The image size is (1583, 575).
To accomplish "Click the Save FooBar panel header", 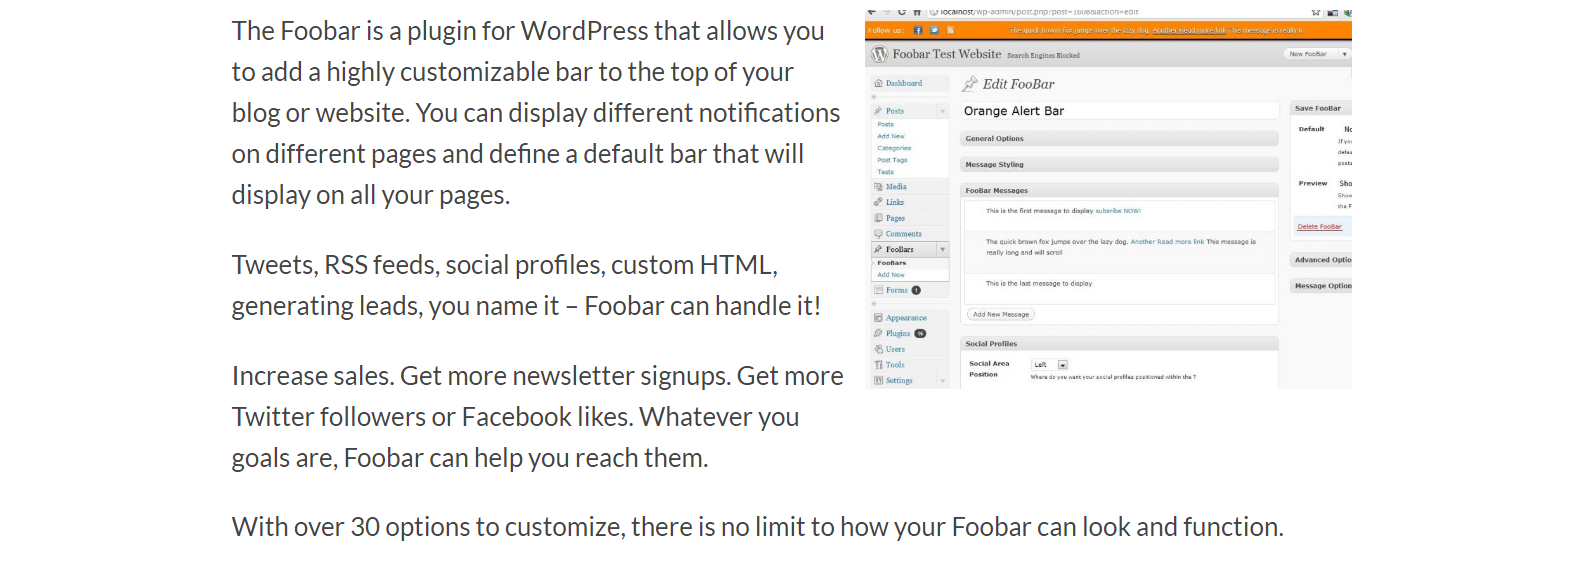I will pos(1321,108).
